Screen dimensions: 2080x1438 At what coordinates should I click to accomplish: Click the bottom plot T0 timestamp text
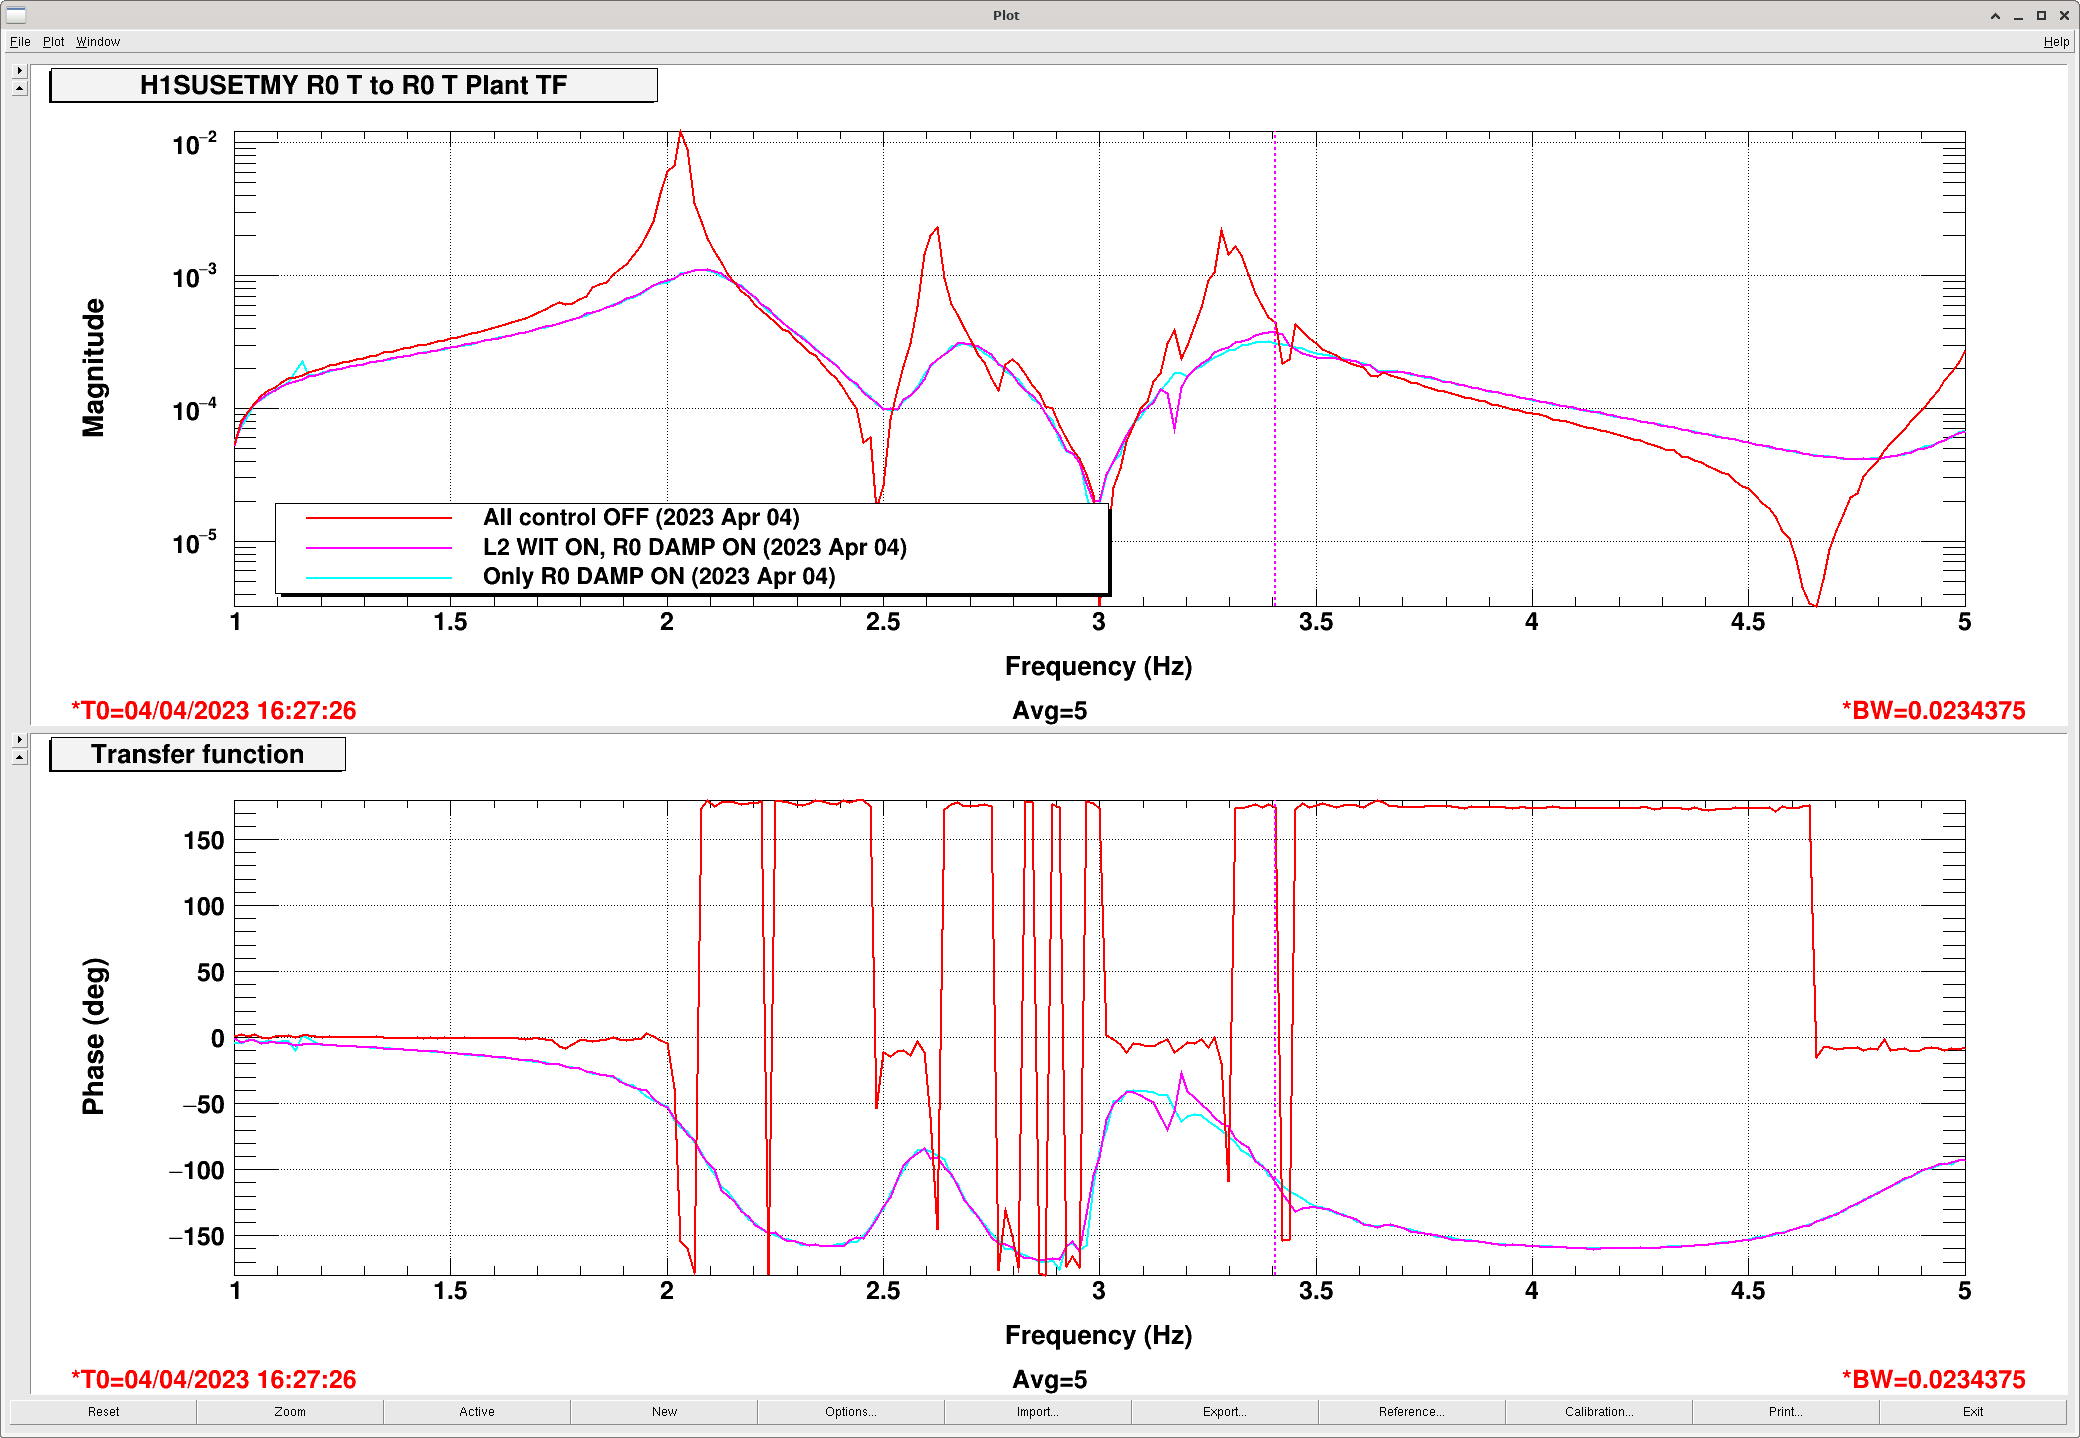click(213, 1380)
